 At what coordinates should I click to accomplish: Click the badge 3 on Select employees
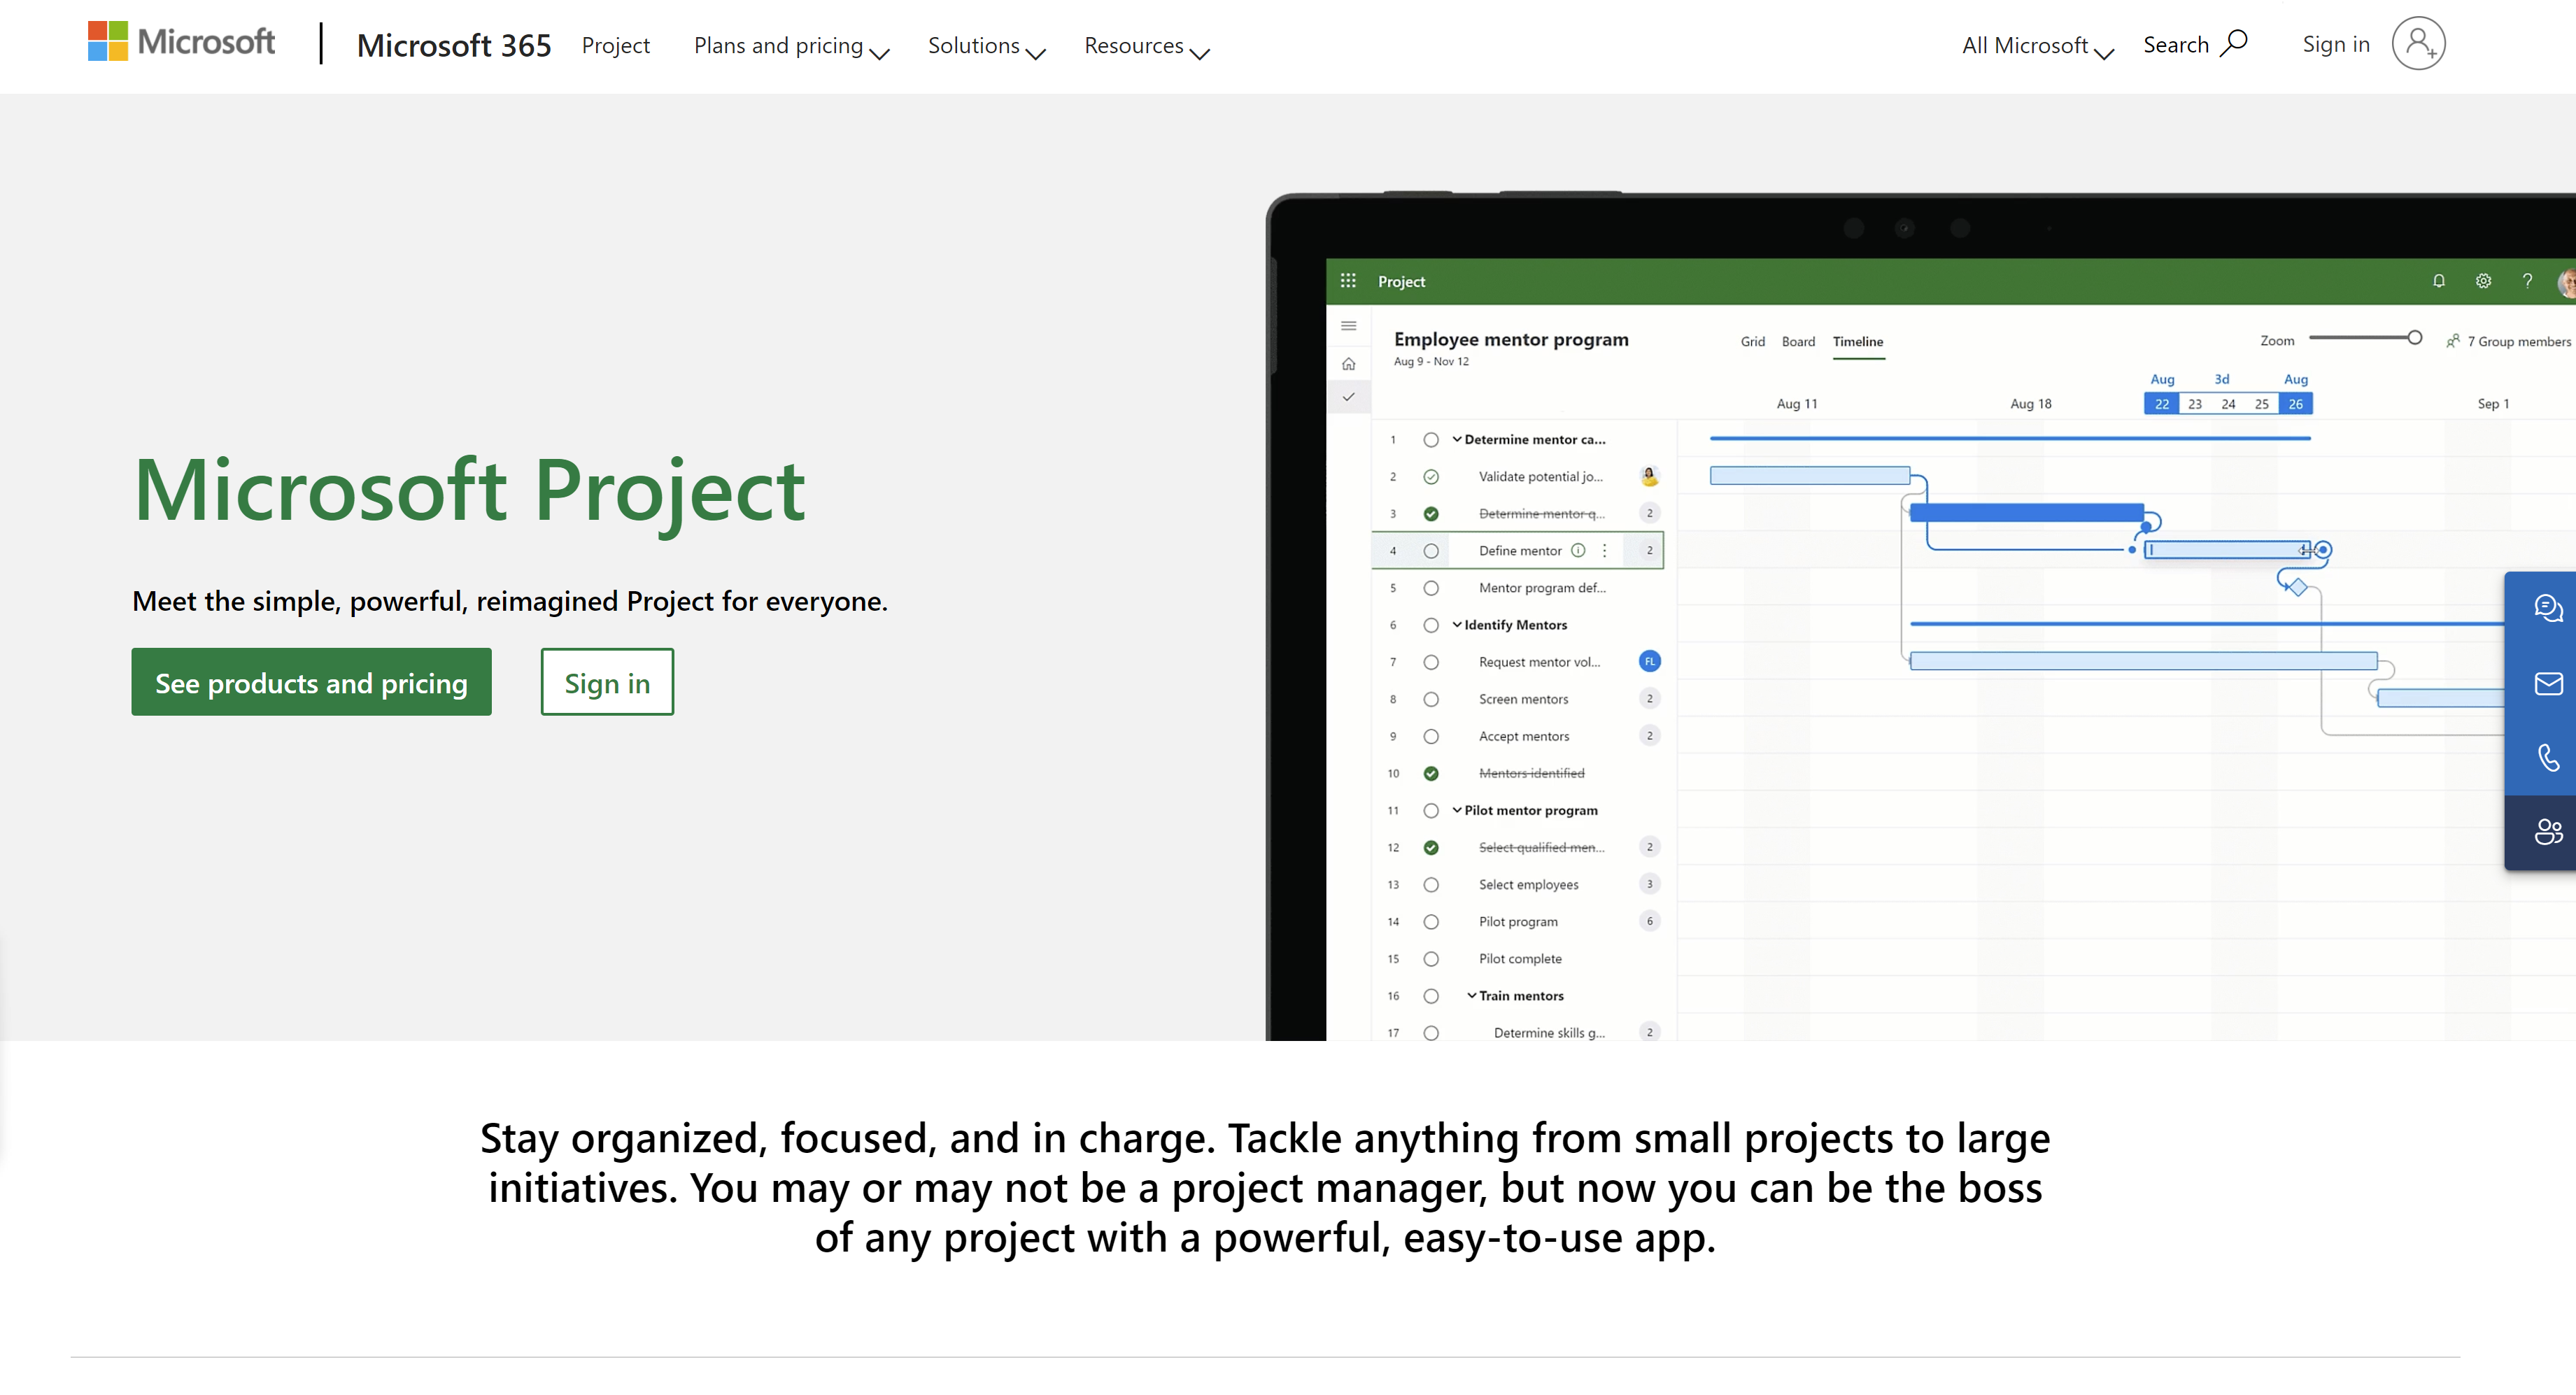pyautogui.click(x=1650, y=884)
